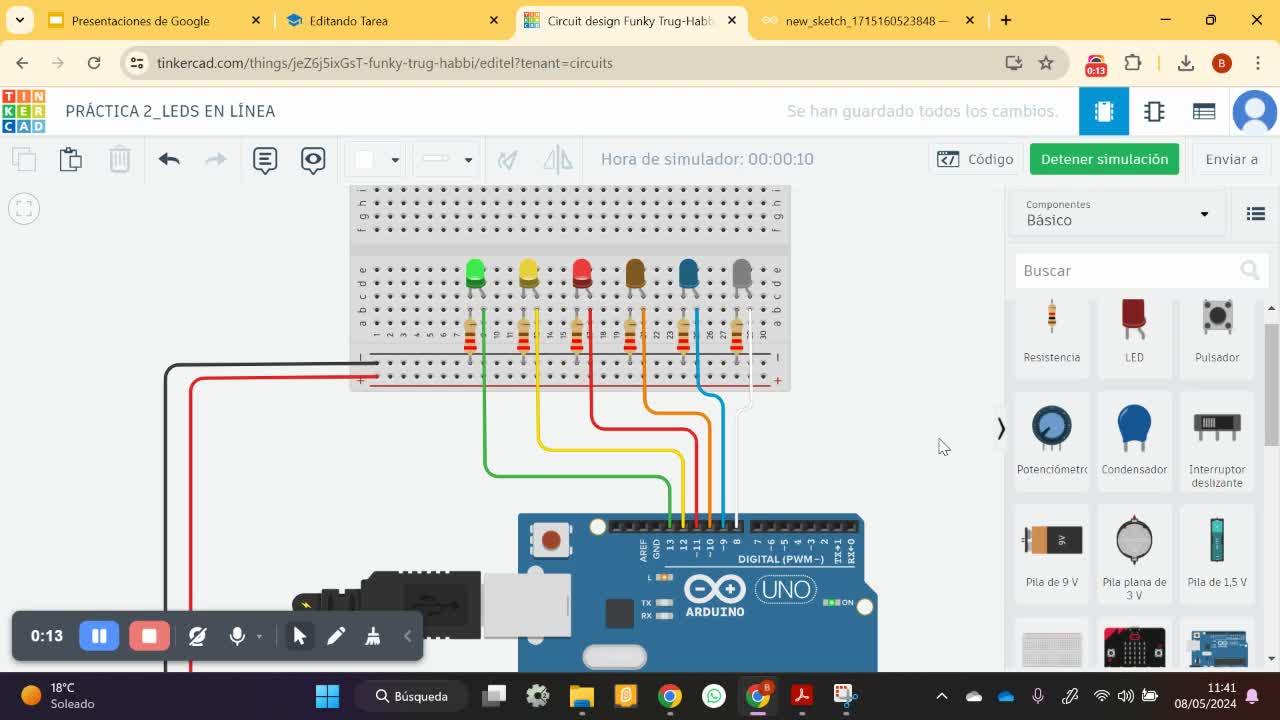Pause the screen recording

point(99,635)
